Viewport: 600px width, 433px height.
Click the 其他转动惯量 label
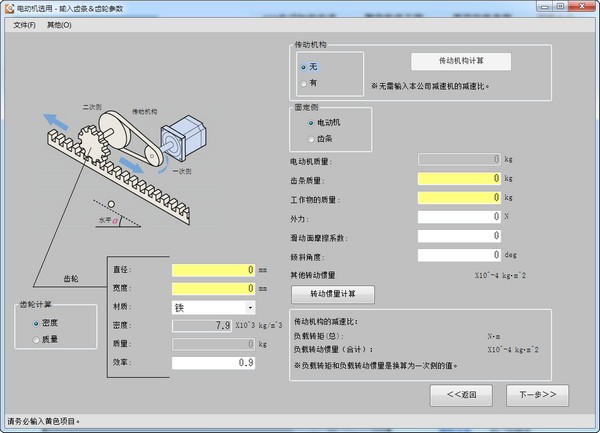[313, 275]
